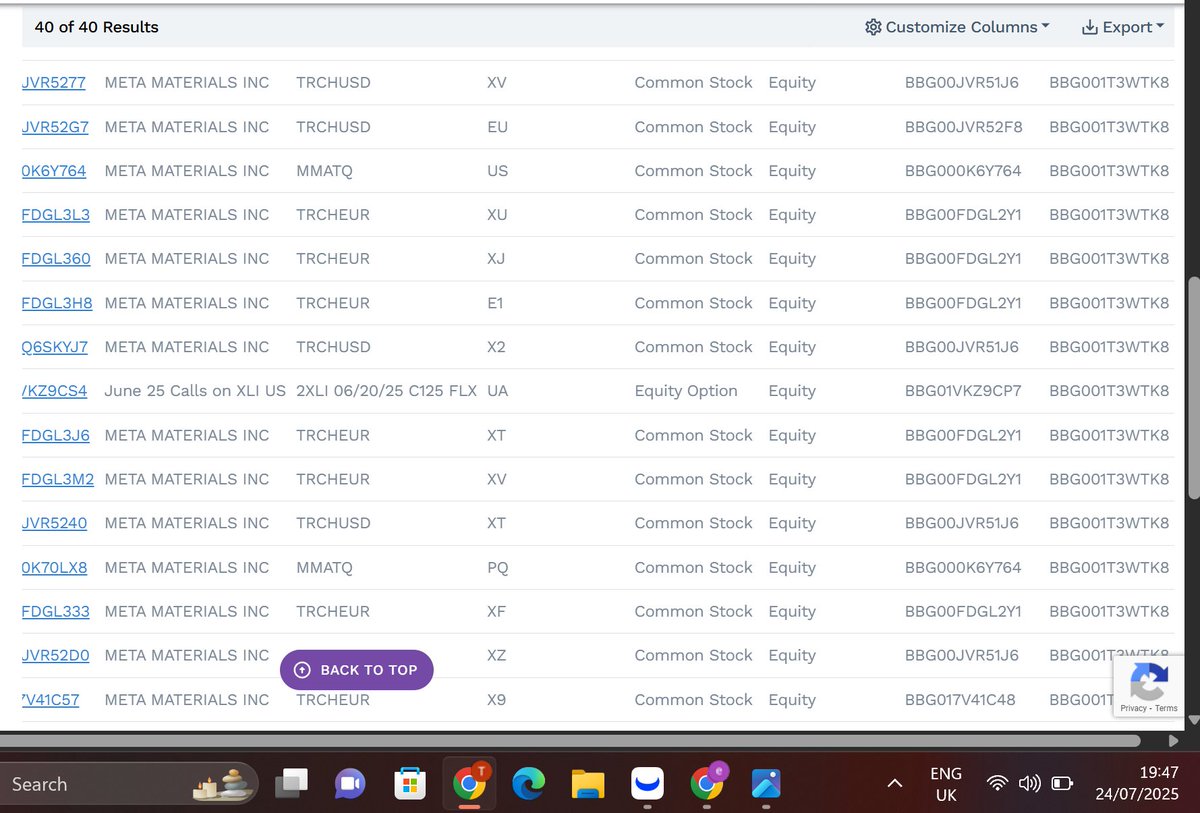Open the JVR5240 identifier link
The width and height of the screenshot is (1200, 813).
[x=54, y=523]
